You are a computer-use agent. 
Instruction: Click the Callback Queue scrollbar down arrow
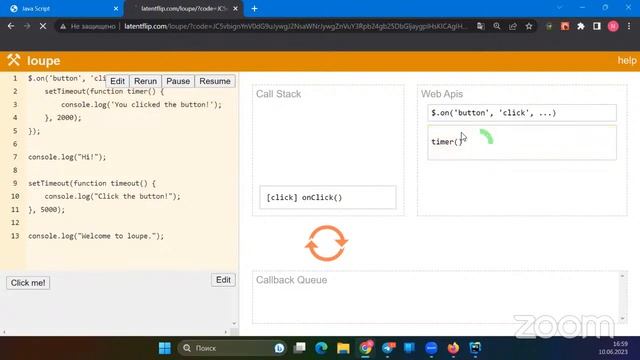click(x=622, y=318)
